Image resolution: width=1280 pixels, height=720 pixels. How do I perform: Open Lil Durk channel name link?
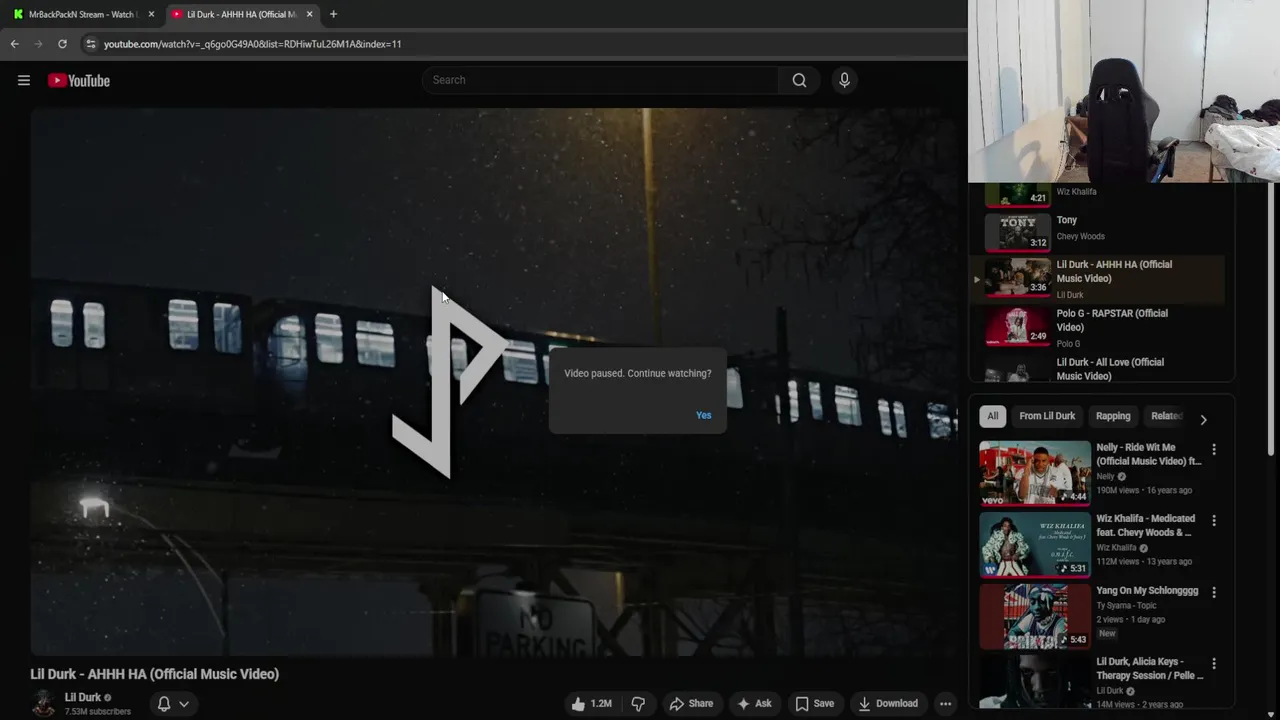point(83,697)
